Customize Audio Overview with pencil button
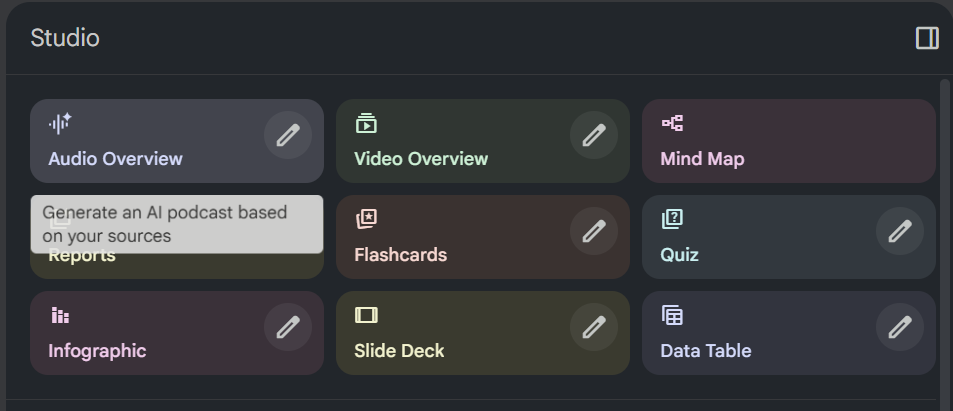 point(288,135)
